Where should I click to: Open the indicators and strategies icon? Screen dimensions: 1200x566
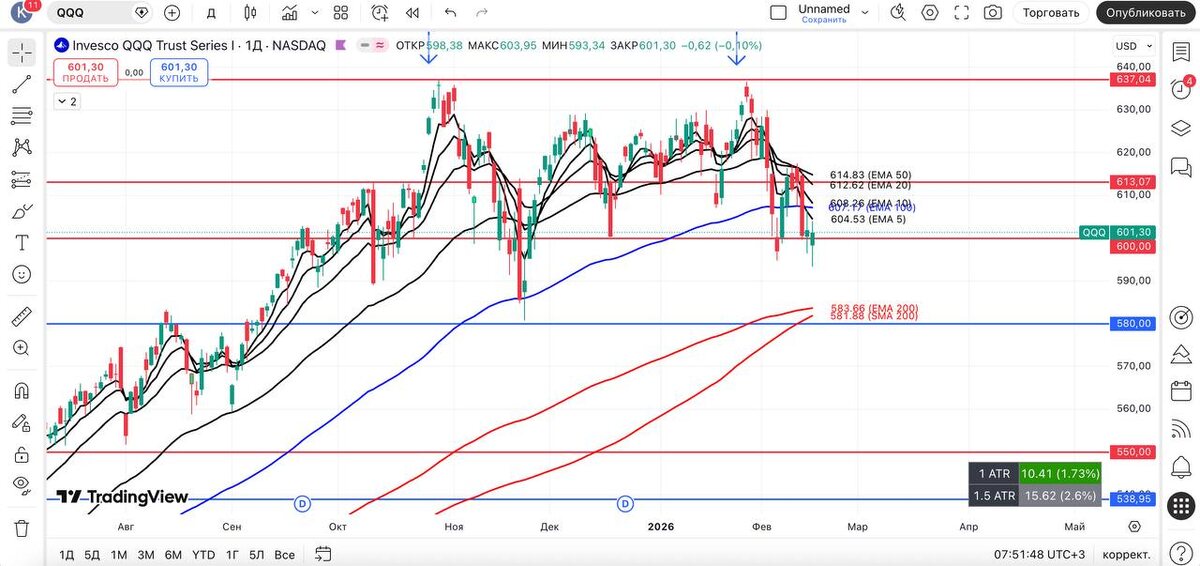point(289,13)
